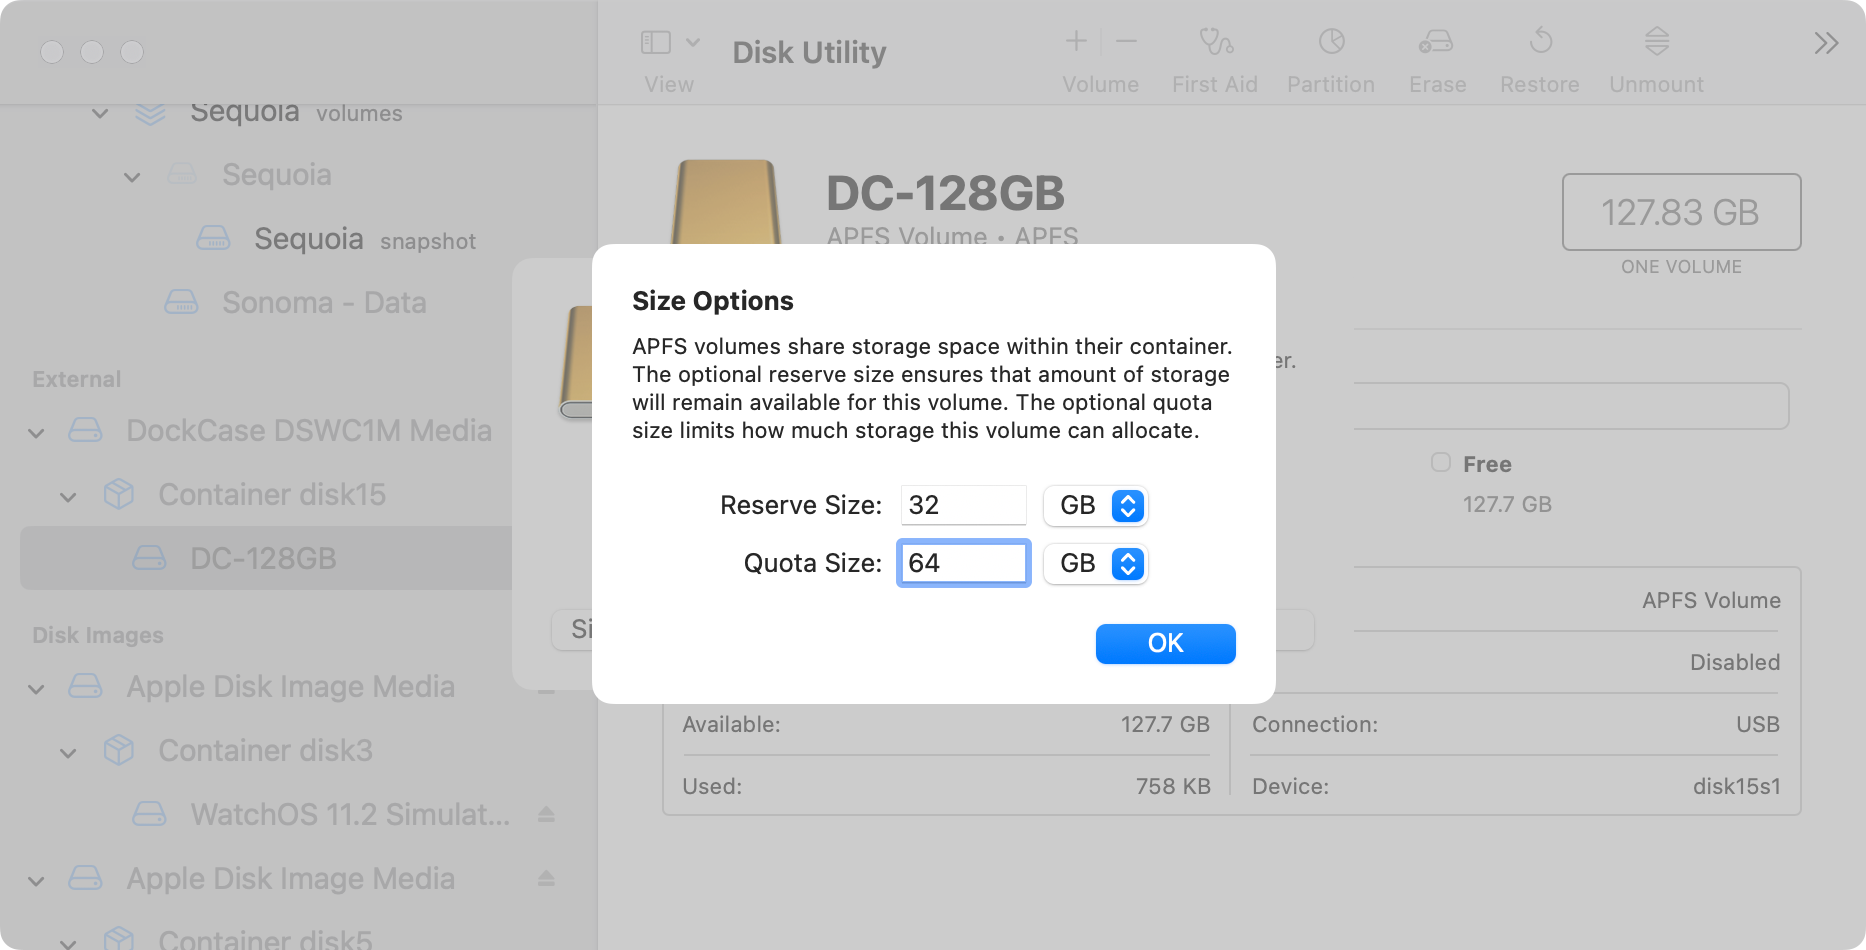Run First Aid stethoscope icon

tap(1216, 41)
